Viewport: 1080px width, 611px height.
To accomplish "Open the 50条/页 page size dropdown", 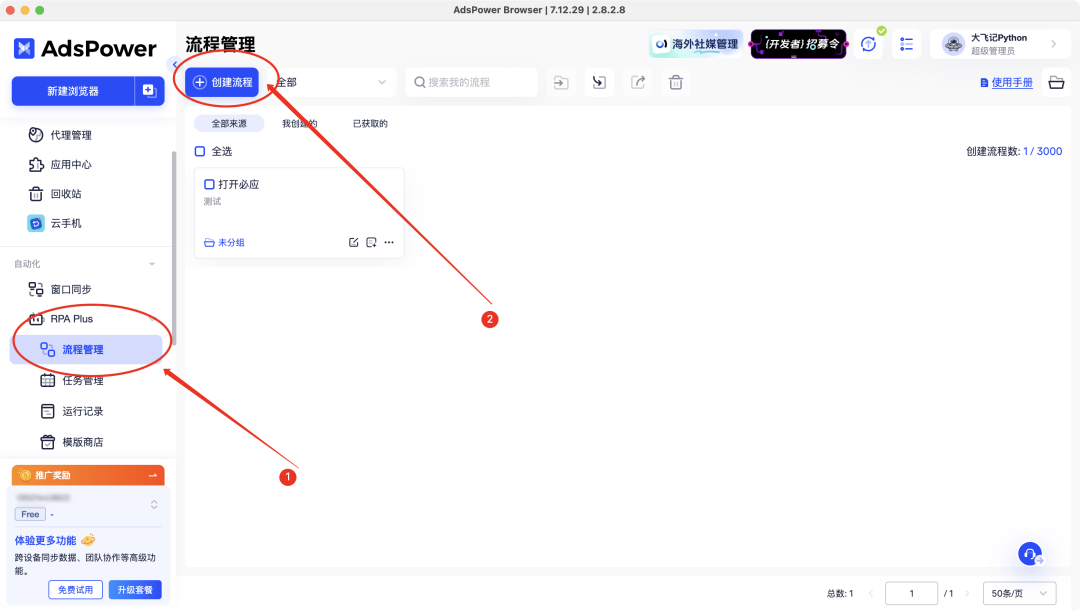I will (x=1019, y=593).
